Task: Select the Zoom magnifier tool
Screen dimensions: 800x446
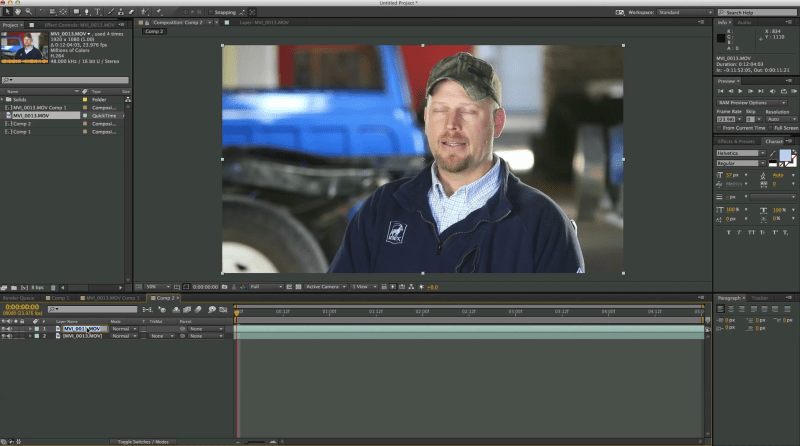Action: 29,11
